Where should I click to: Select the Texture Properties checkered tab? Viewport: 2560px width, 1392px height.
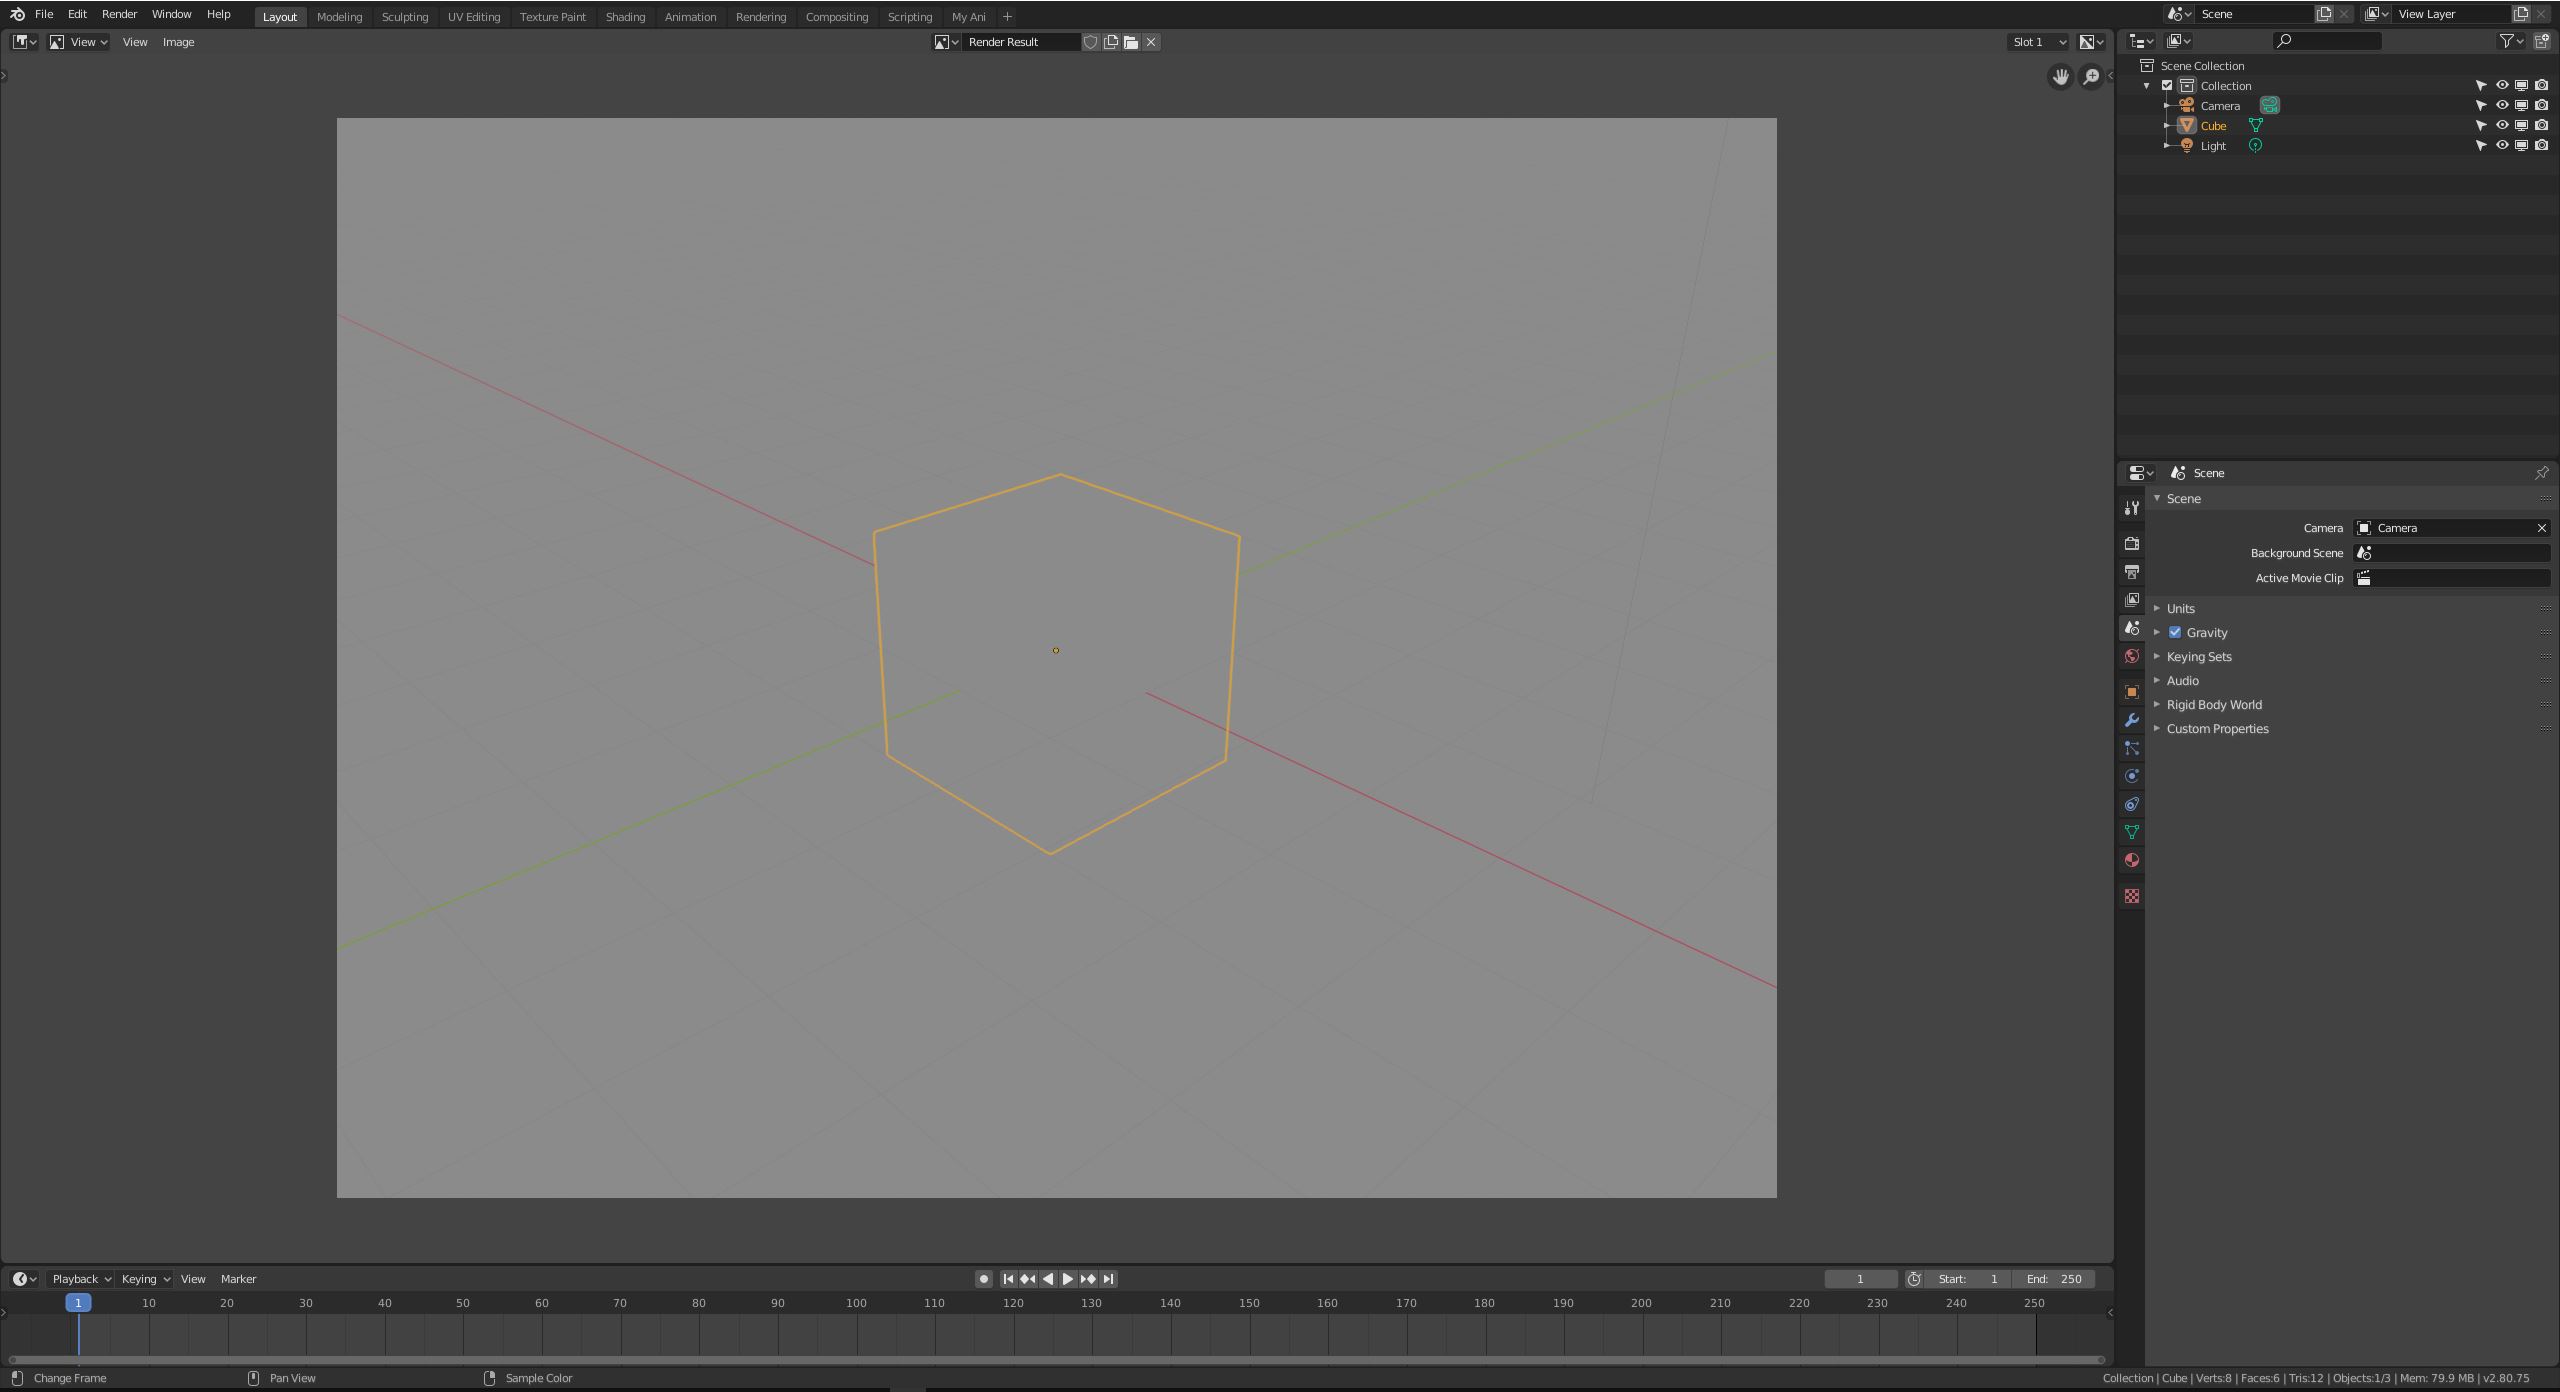point(2133,895)
